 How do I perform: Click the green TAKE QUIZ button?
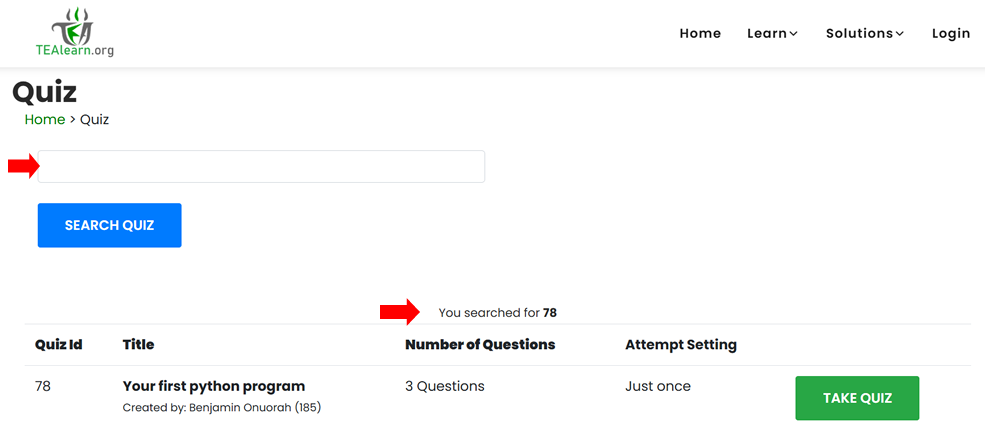coord(857,398)
